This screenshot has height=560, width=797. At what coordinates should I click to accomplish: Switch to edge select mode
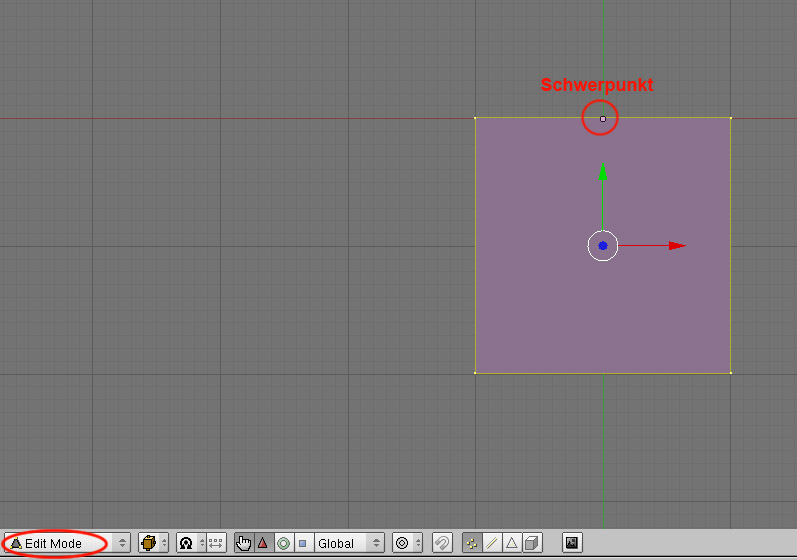(x=492, y=543)
